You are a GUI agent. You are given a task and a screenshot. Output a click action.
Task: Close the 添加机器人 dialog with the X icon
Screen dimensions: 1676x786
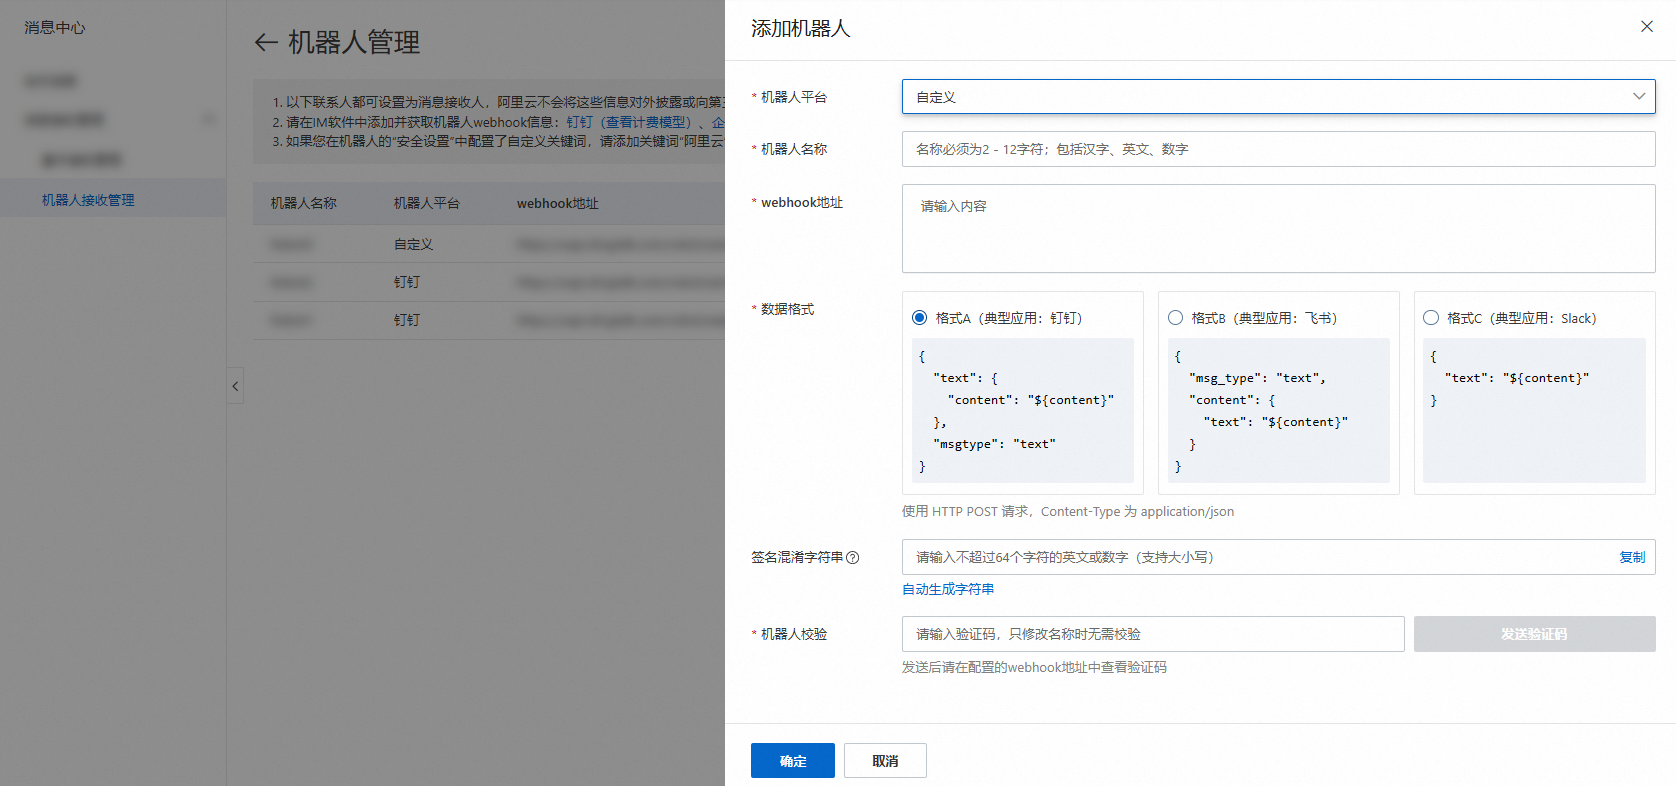tap(1647, 27)
